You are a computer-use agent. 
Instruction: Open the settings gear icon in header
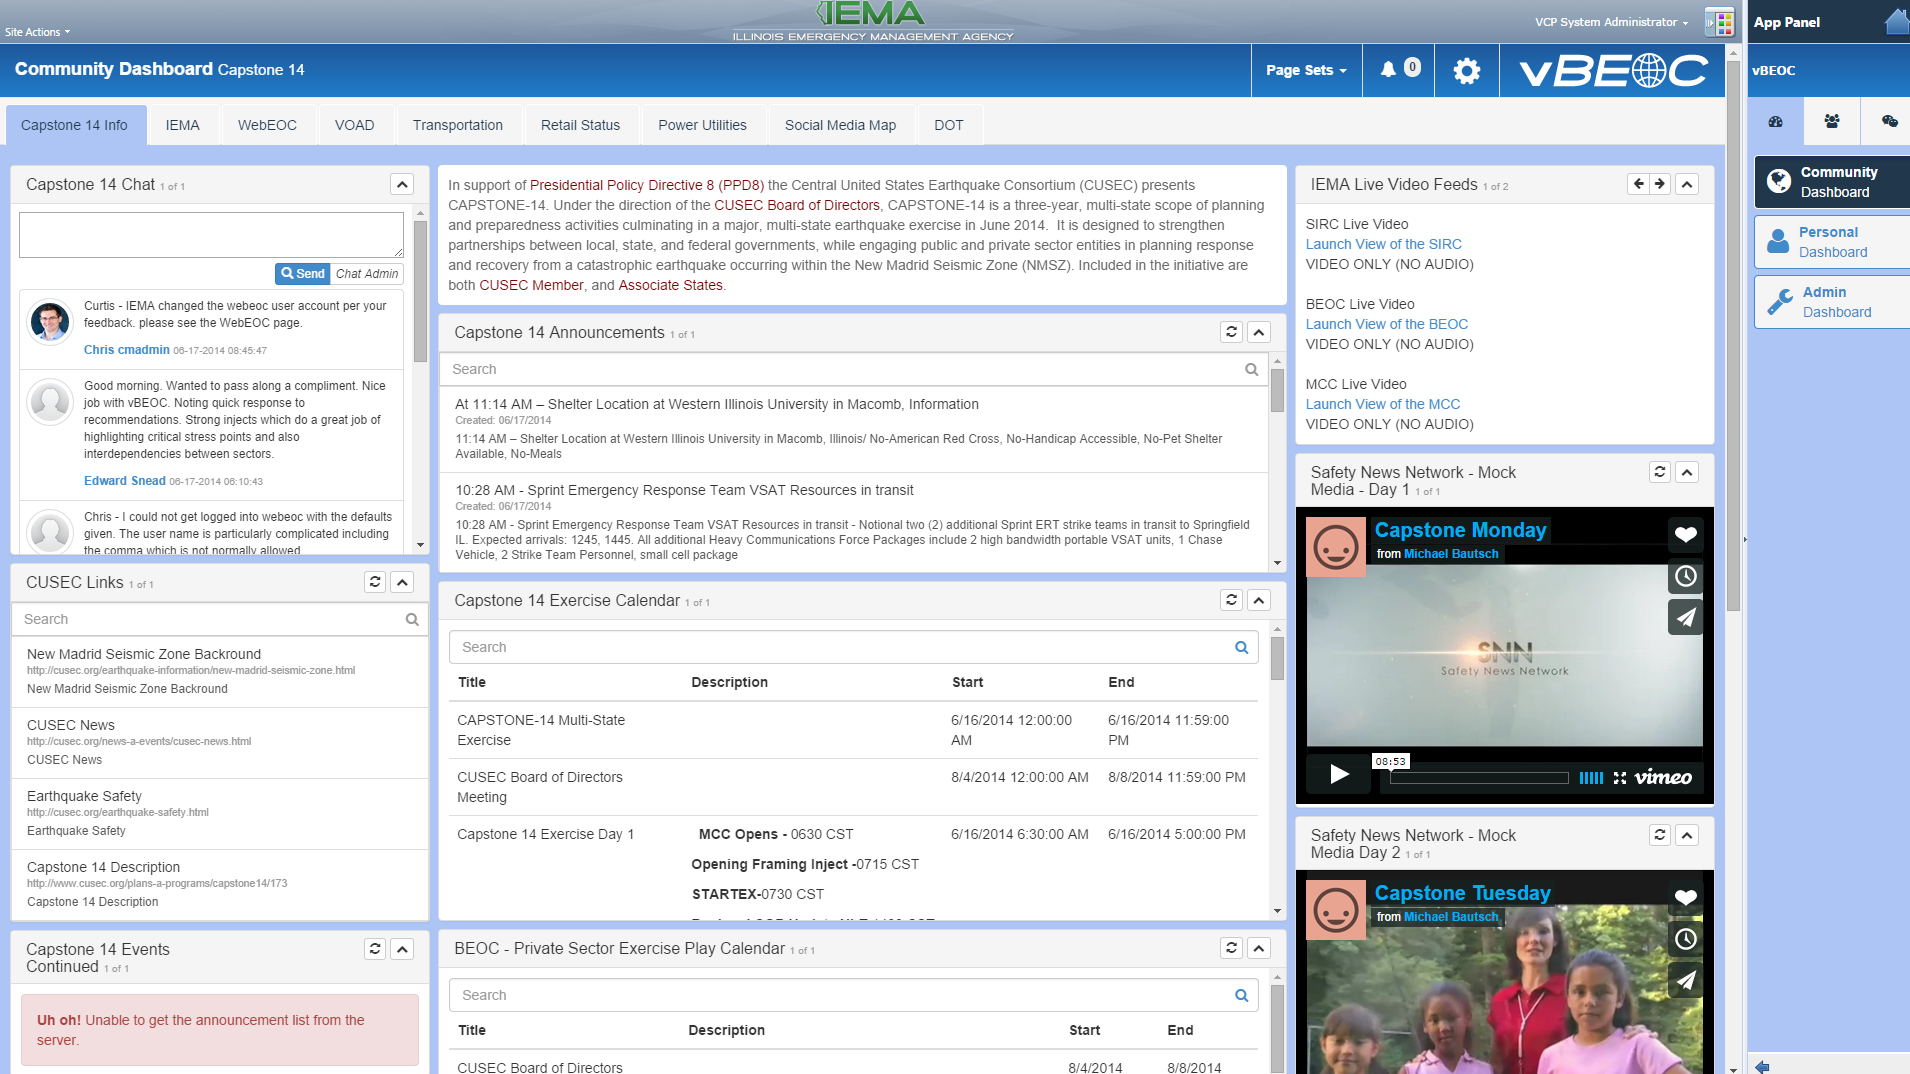(1466, 71)
